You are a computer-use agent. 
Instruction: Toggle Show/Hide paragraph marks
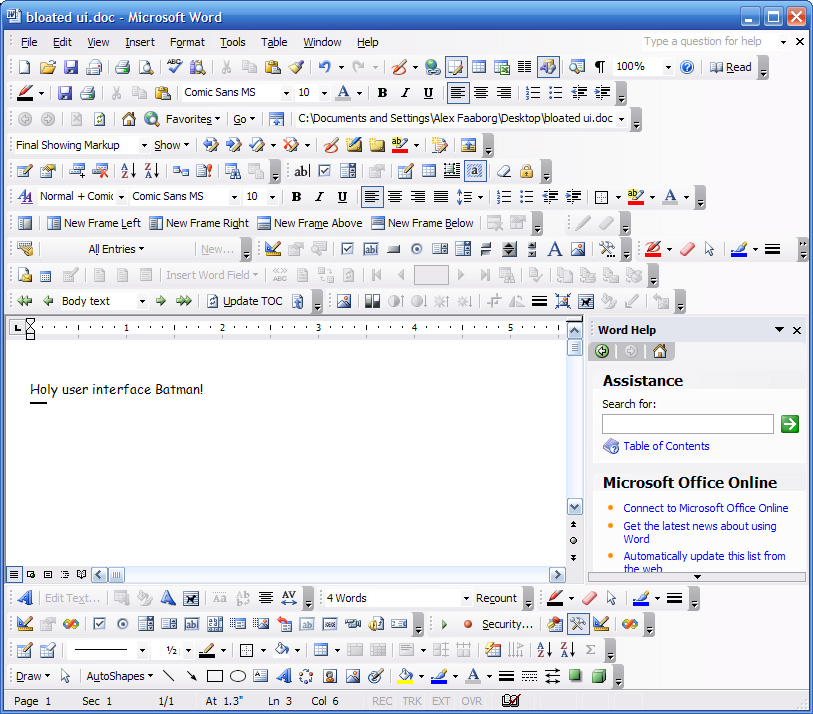click(x=600, y=67)
